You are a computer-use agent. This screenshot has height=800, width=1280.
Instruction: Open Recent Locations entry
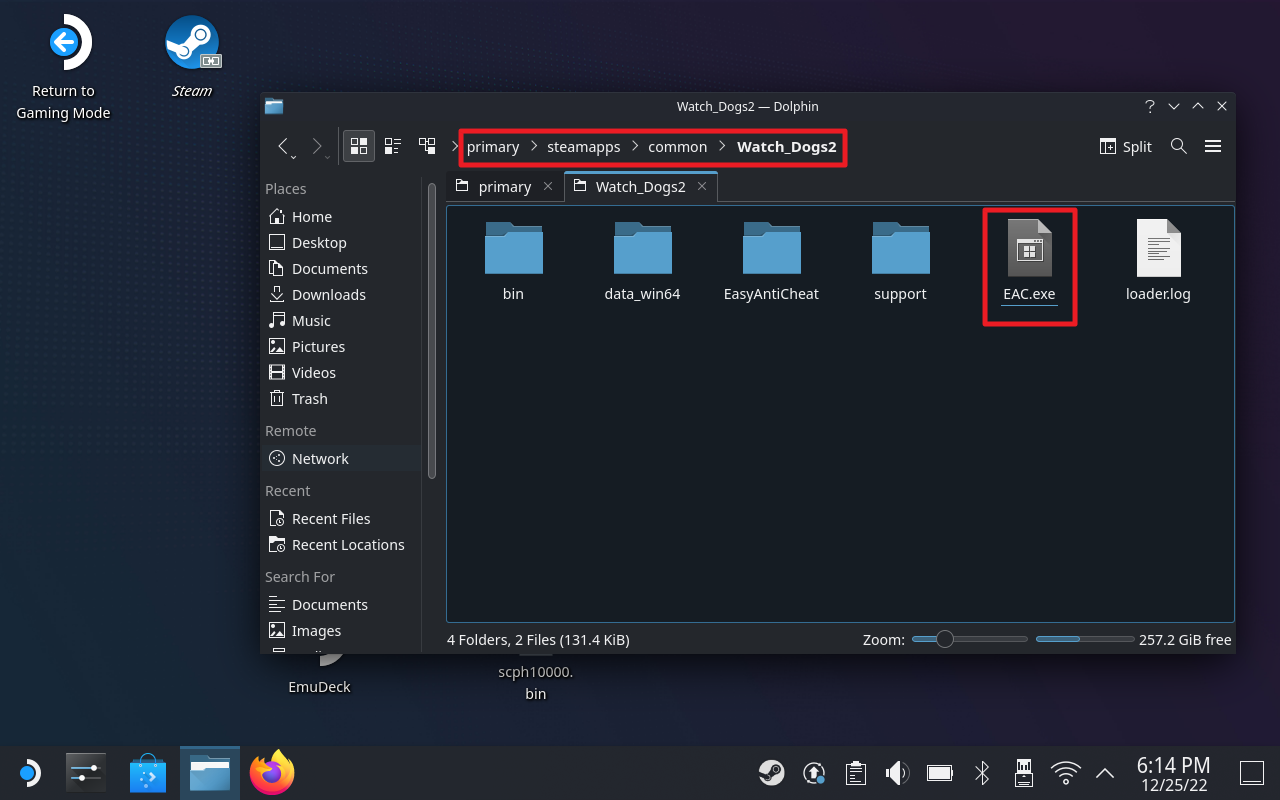[x=341, y=545]
